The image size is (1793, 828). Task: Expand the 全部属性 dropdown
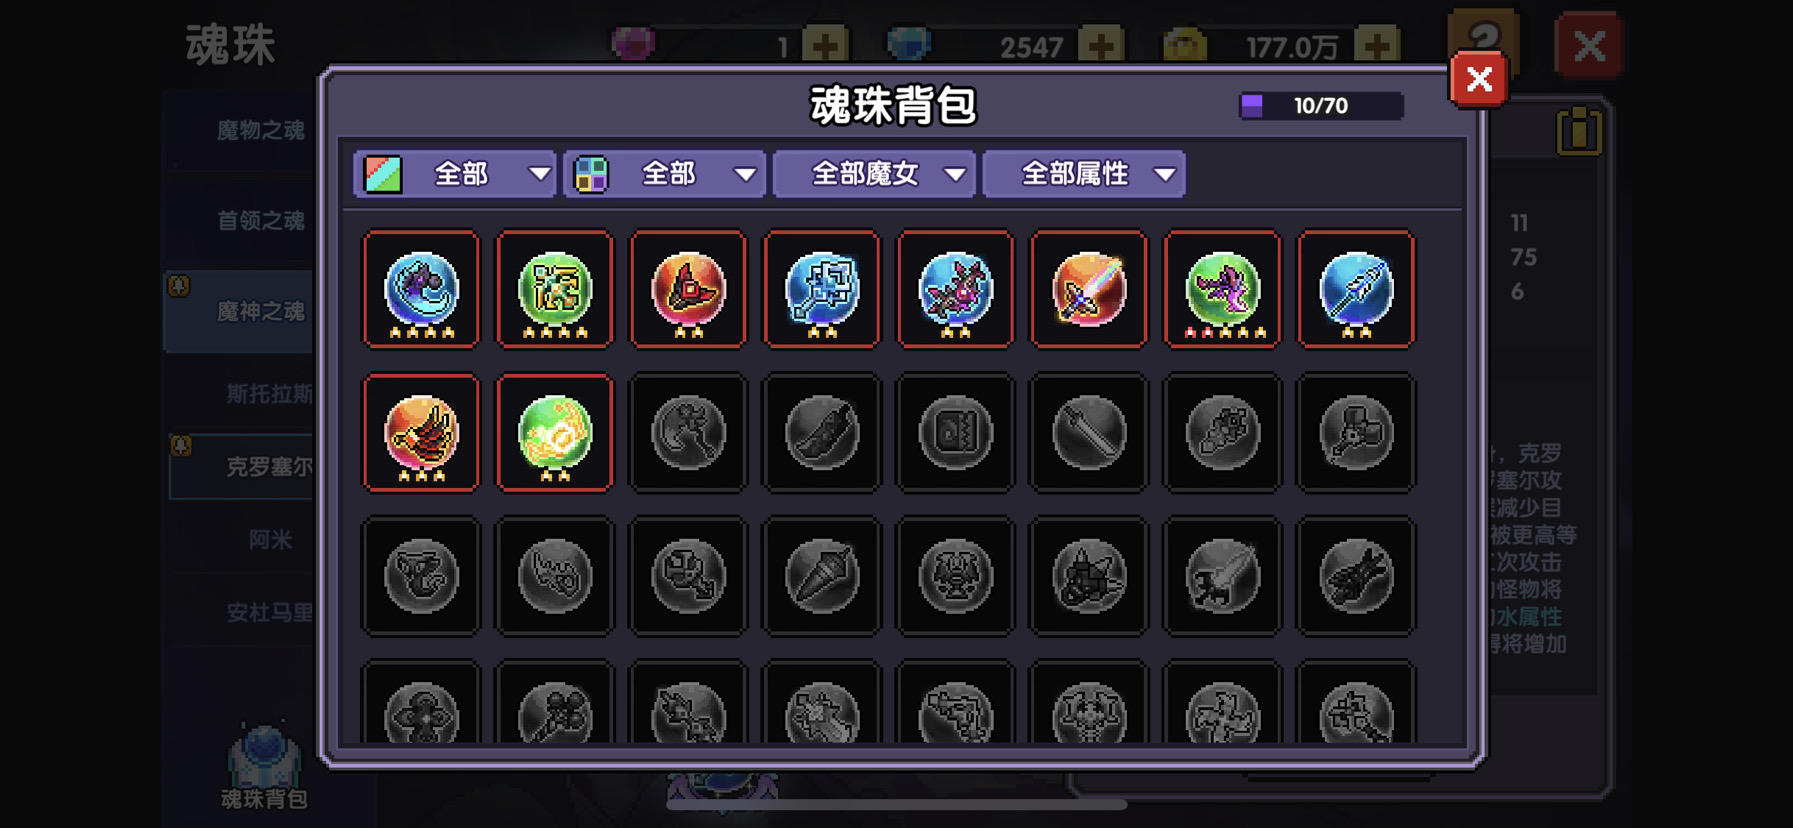click(x=1085, y=174)
